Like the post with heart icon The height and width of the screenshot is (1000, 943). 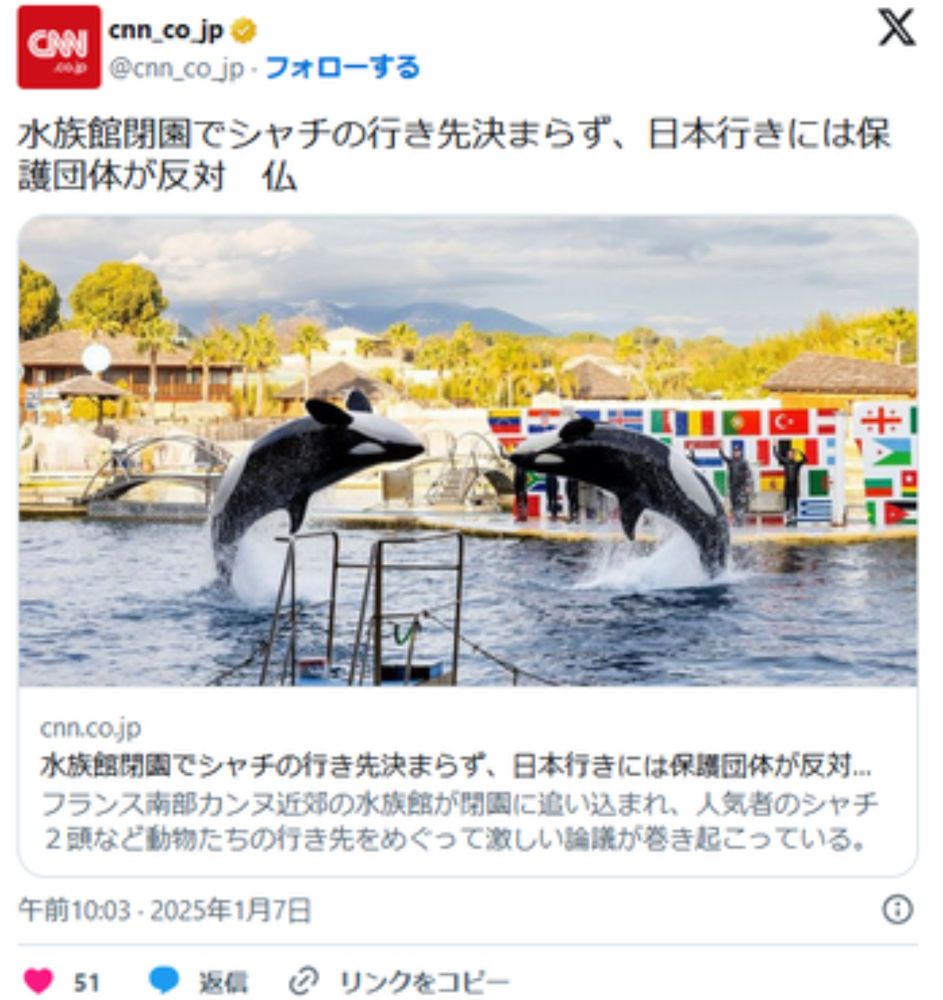click(x=38, y=980)
